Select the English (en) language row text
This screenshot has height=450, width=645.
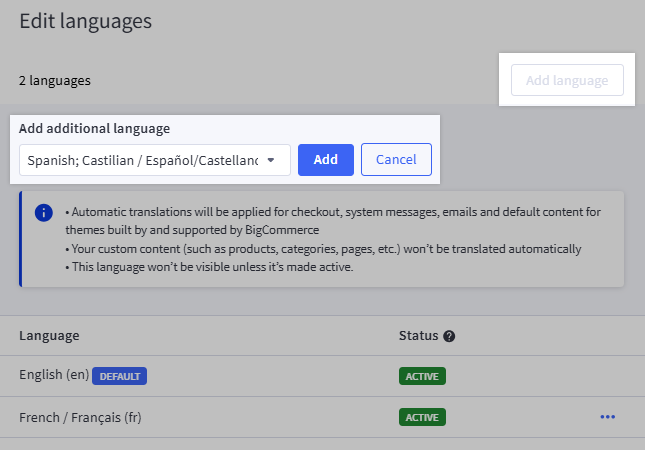click(x=54, y=375)
